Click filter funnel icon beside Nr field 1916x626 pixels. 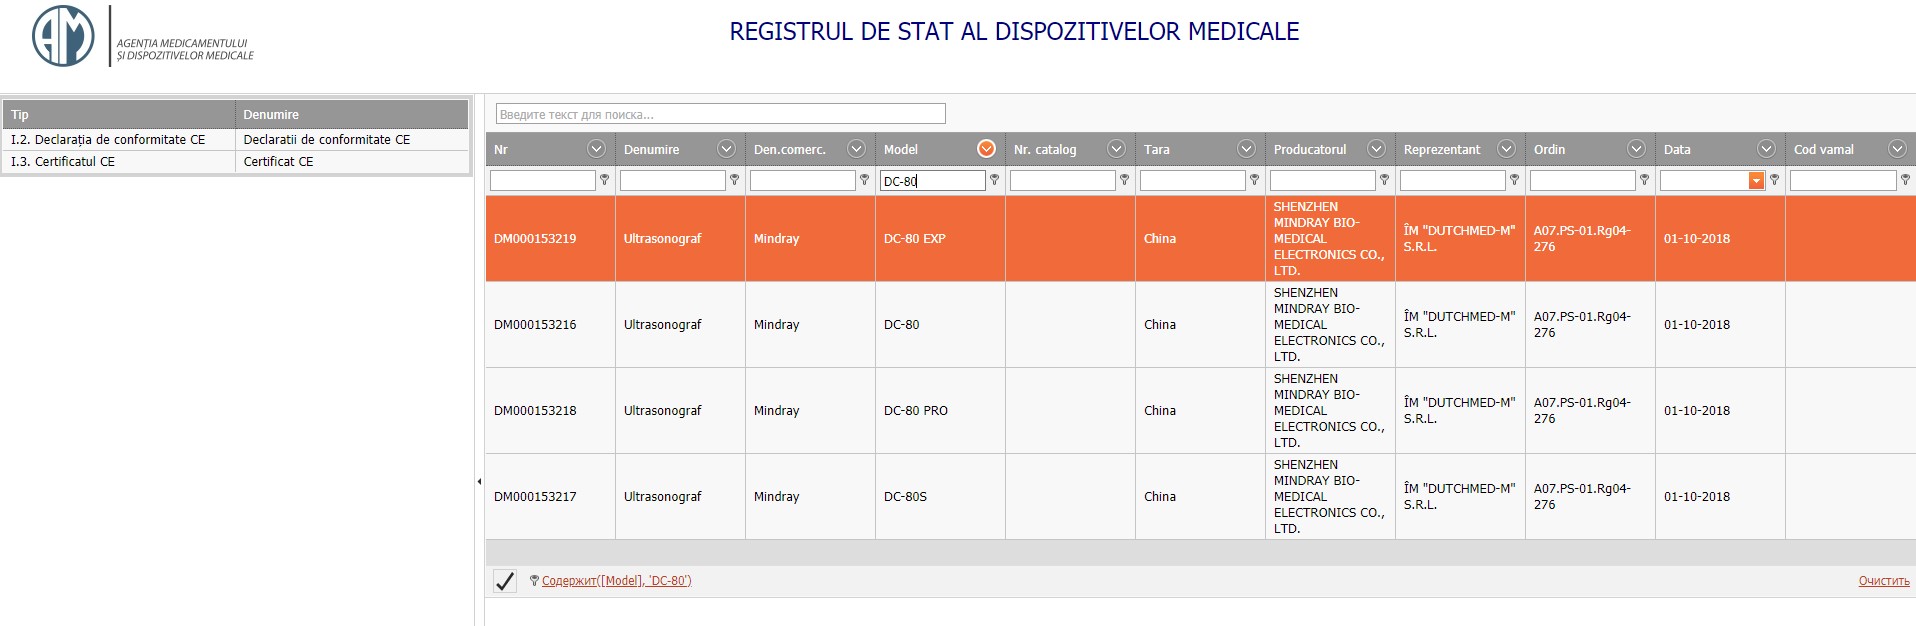tap(604, 180)
